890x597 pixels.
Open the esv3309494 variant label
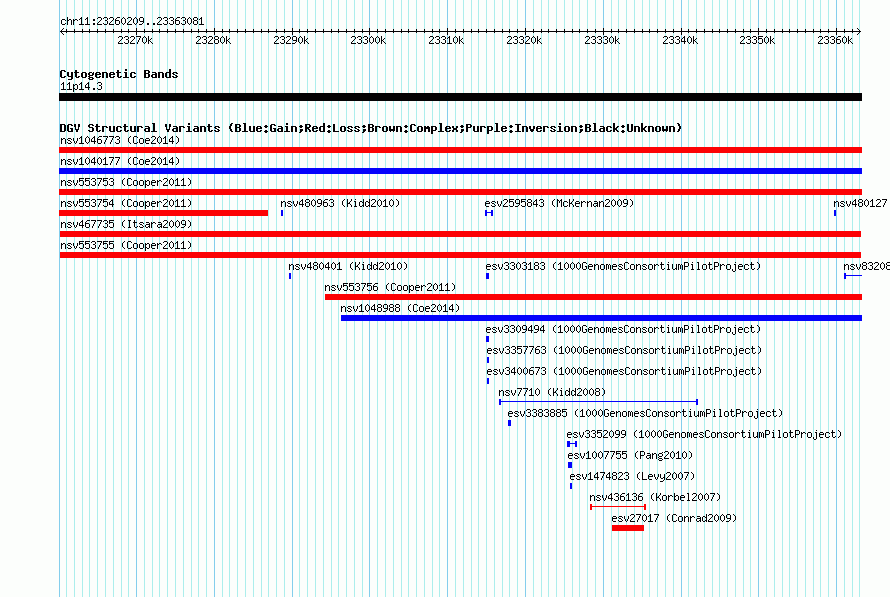pyautogui.click(x=623, y=329)
